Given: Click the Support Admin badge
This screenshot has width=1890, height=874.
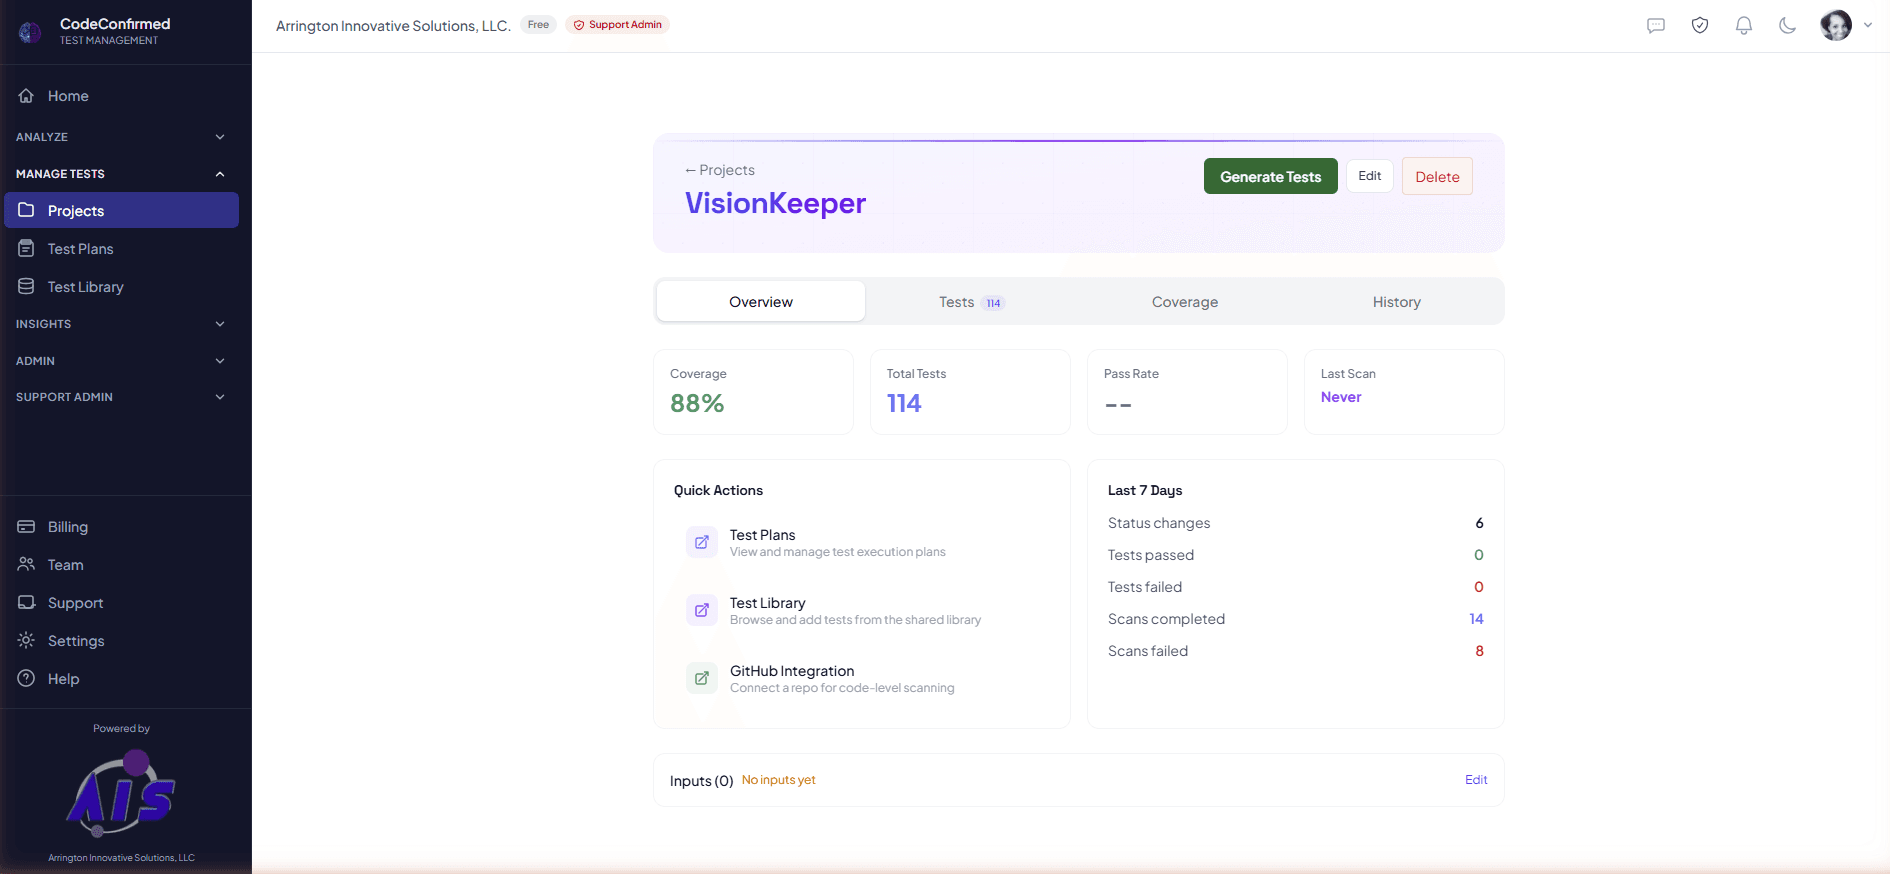Looking at the screenshot, I should 617,25.
